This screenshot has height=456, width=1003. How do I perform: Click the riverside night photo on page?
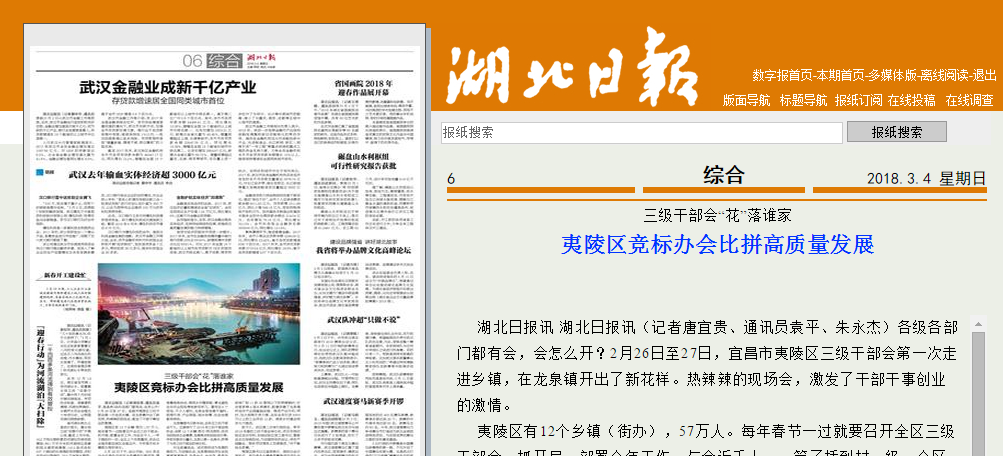(199, 299)
